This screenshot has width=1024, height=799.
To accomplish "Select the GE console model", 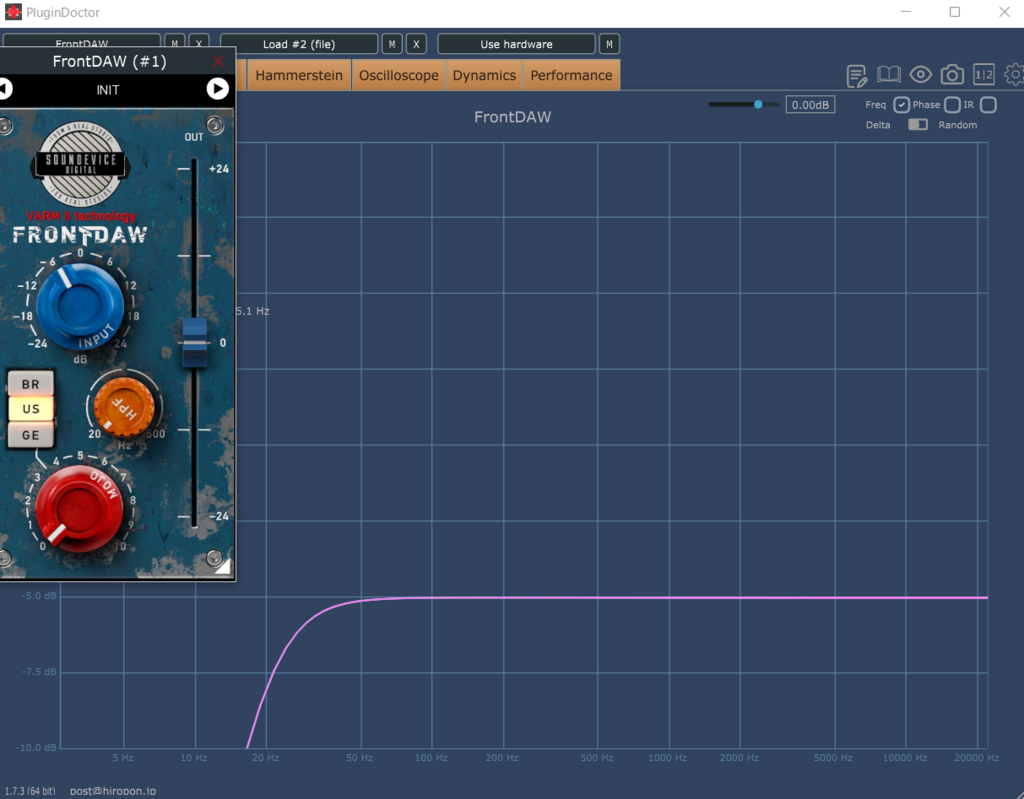I will [x=31, y=435].
